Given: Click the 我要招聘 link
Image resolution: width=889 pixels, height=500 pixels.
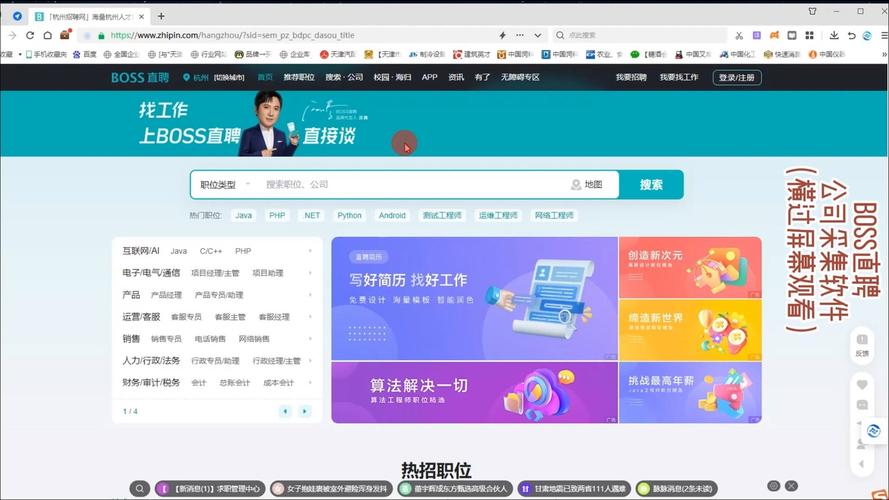Looking at the screenshot, I should coord(631,78).
